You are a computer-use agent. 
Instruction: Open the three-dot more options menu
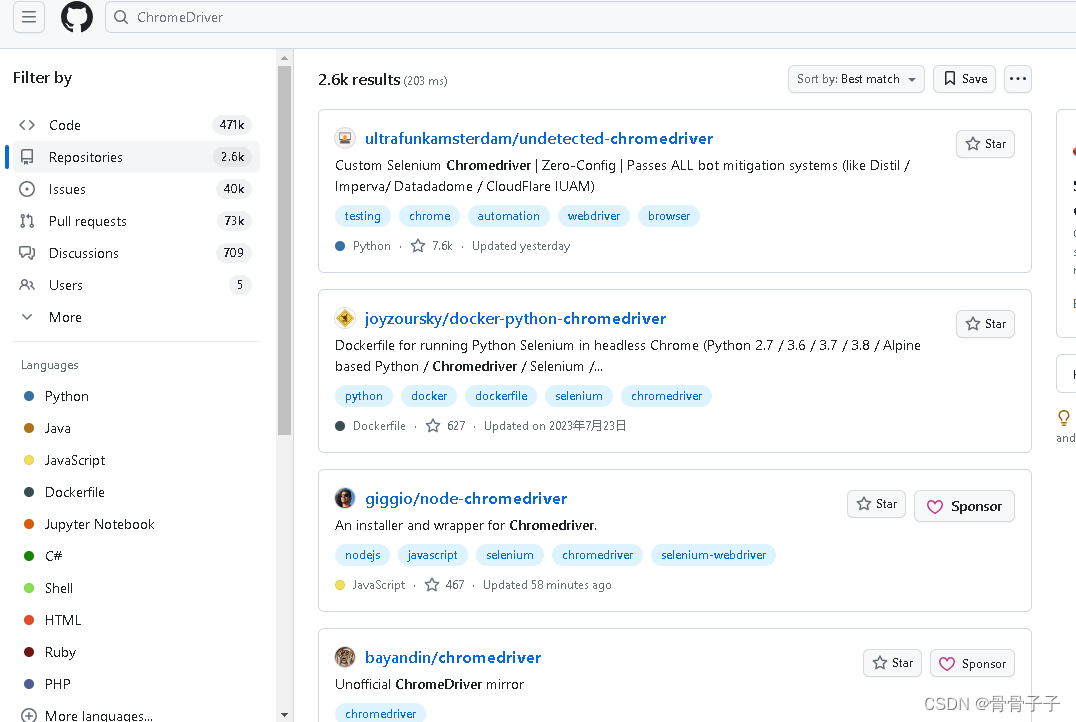1018,79
